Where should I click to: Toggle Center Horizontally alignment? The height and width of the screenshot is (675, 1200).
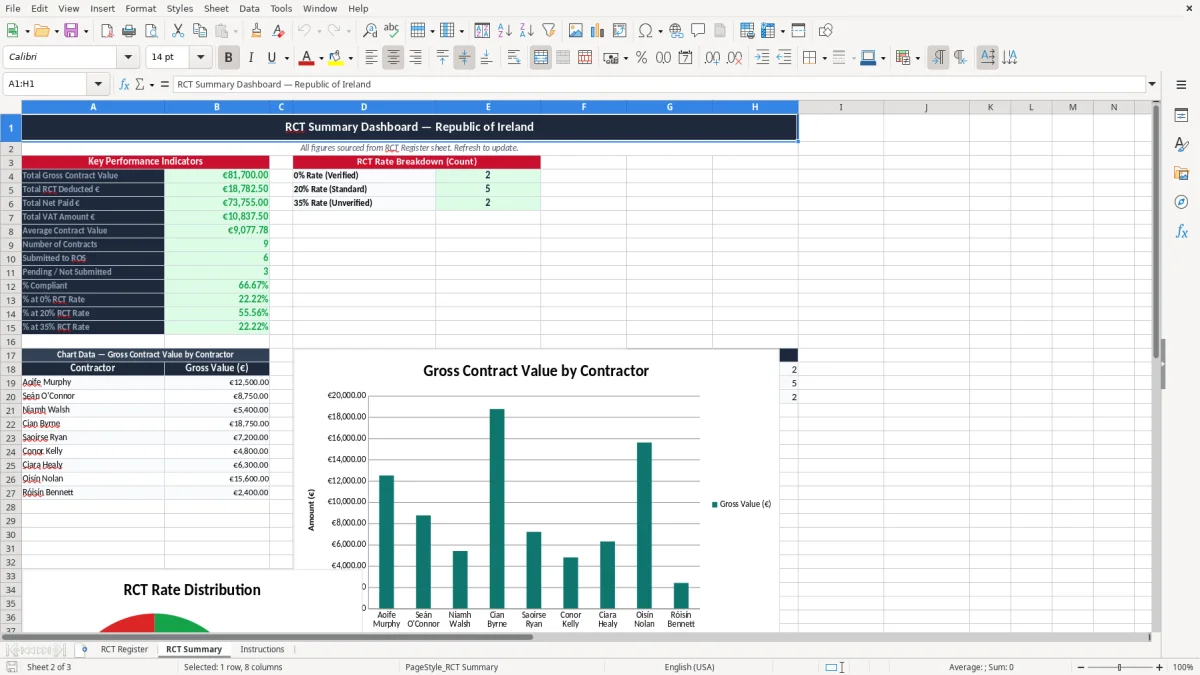393,58
